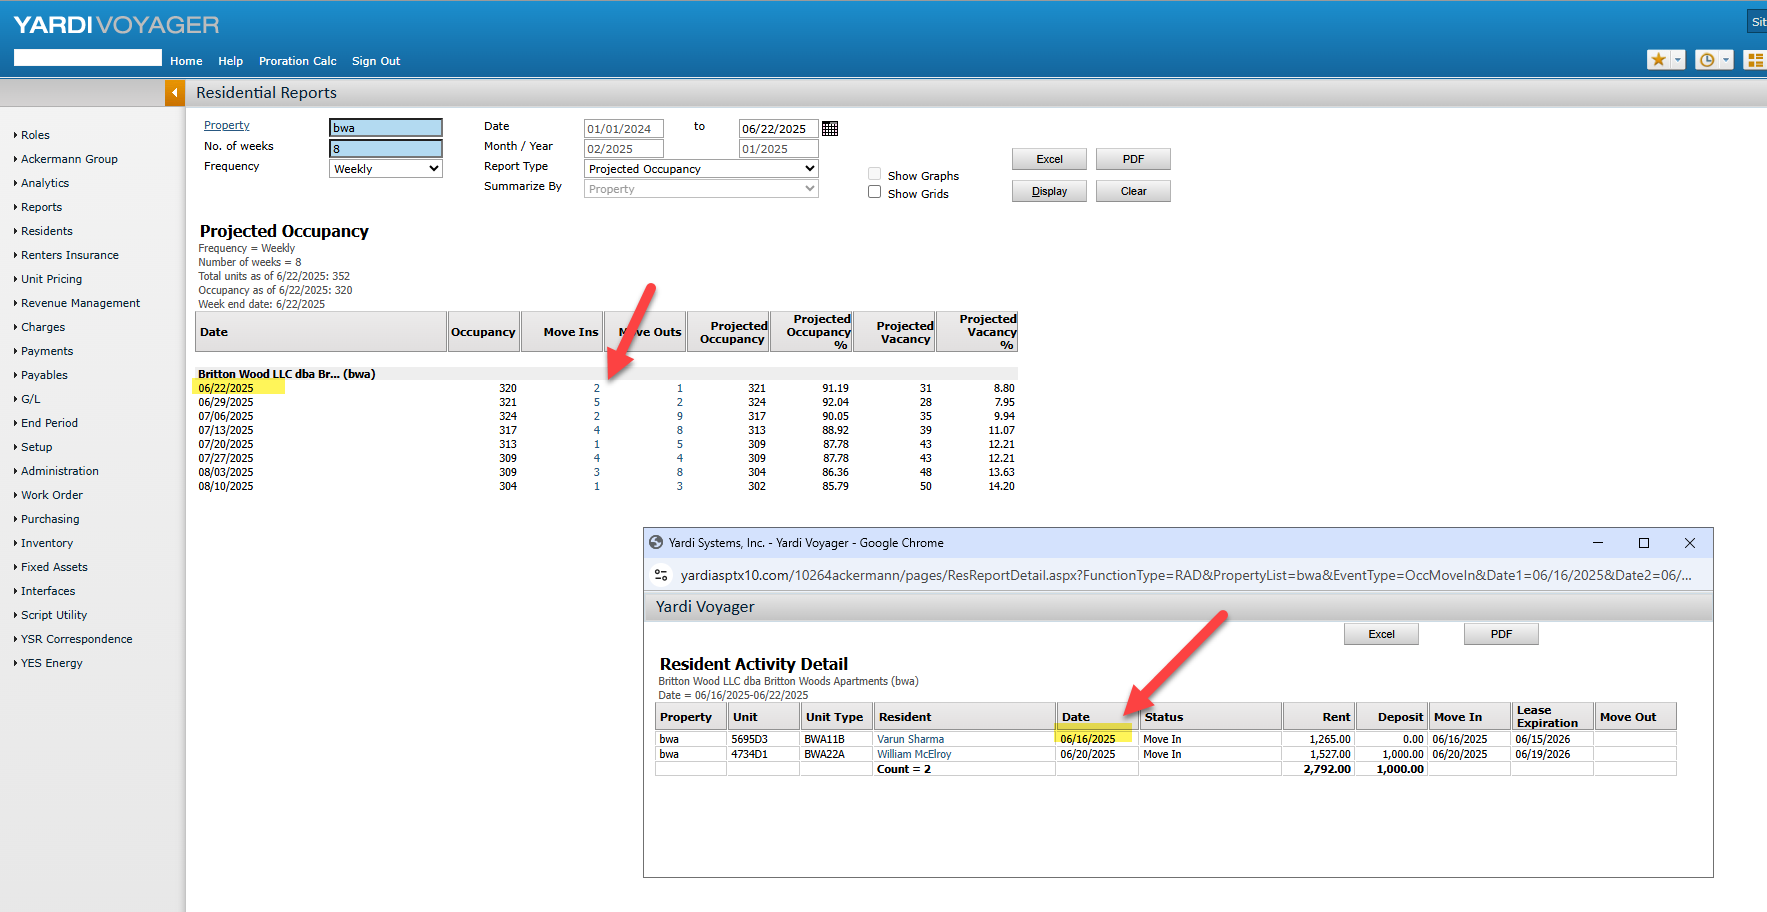Click Sign Out in top menu
The height and width of the screenshot is (912, 1767).
point(375,61)
